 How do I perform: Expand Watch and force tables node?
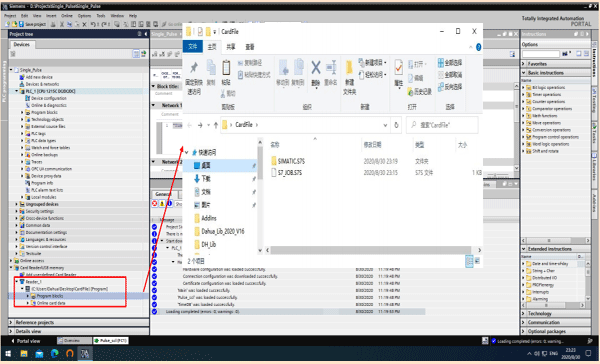[22, 148]
